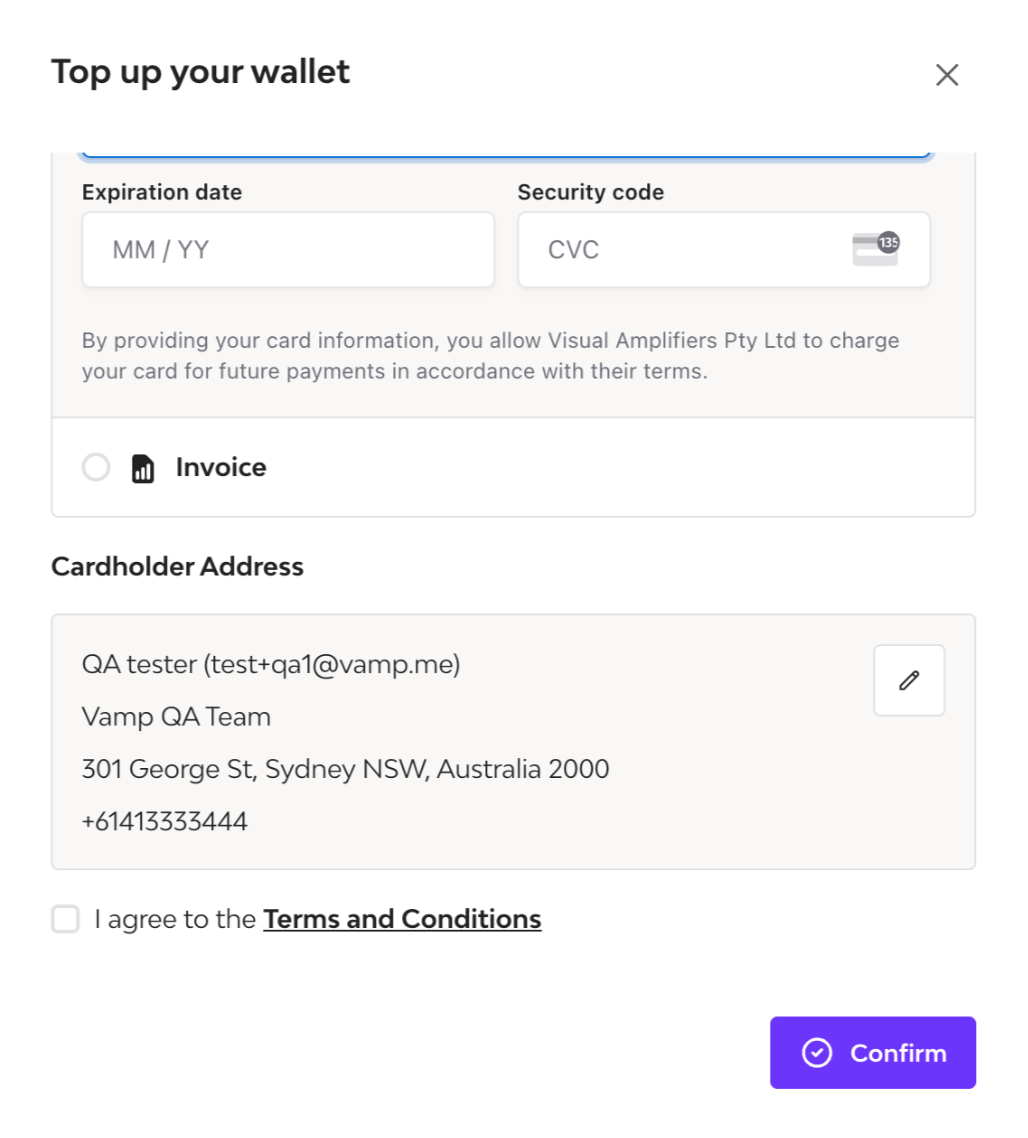Tick the agree to Terms checkbox

66,919
